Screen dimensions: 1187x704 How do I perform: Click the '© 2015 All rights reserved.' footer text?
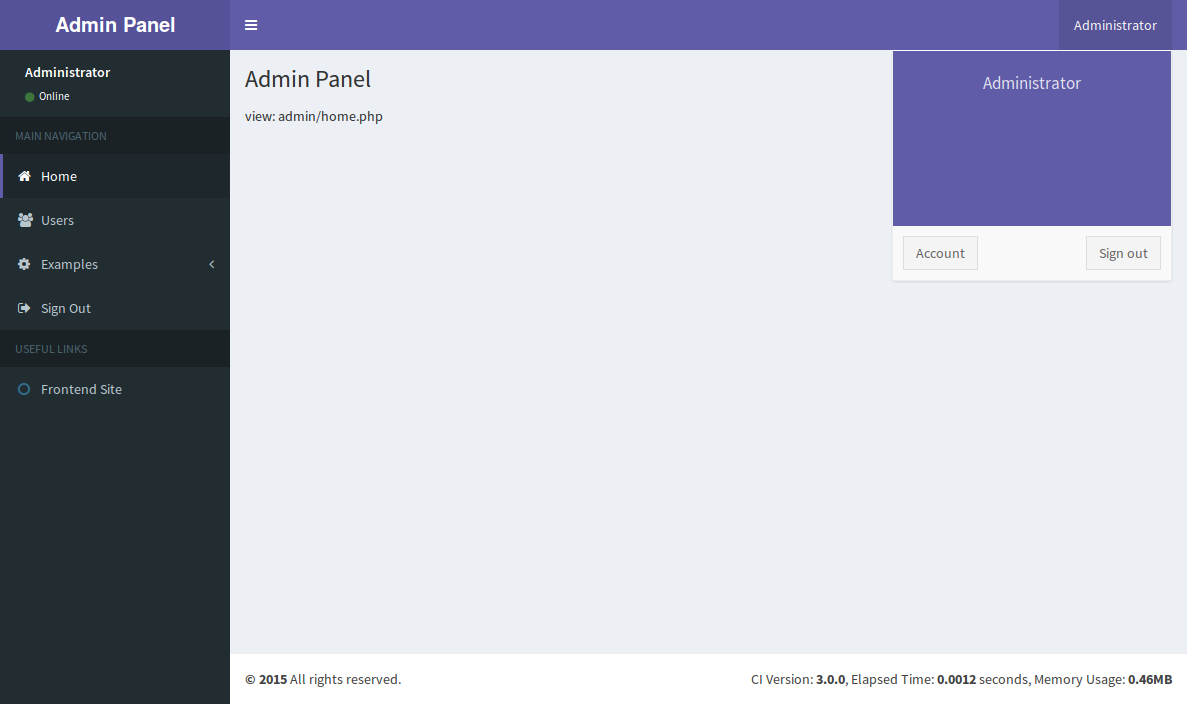(x=323, y=679)
